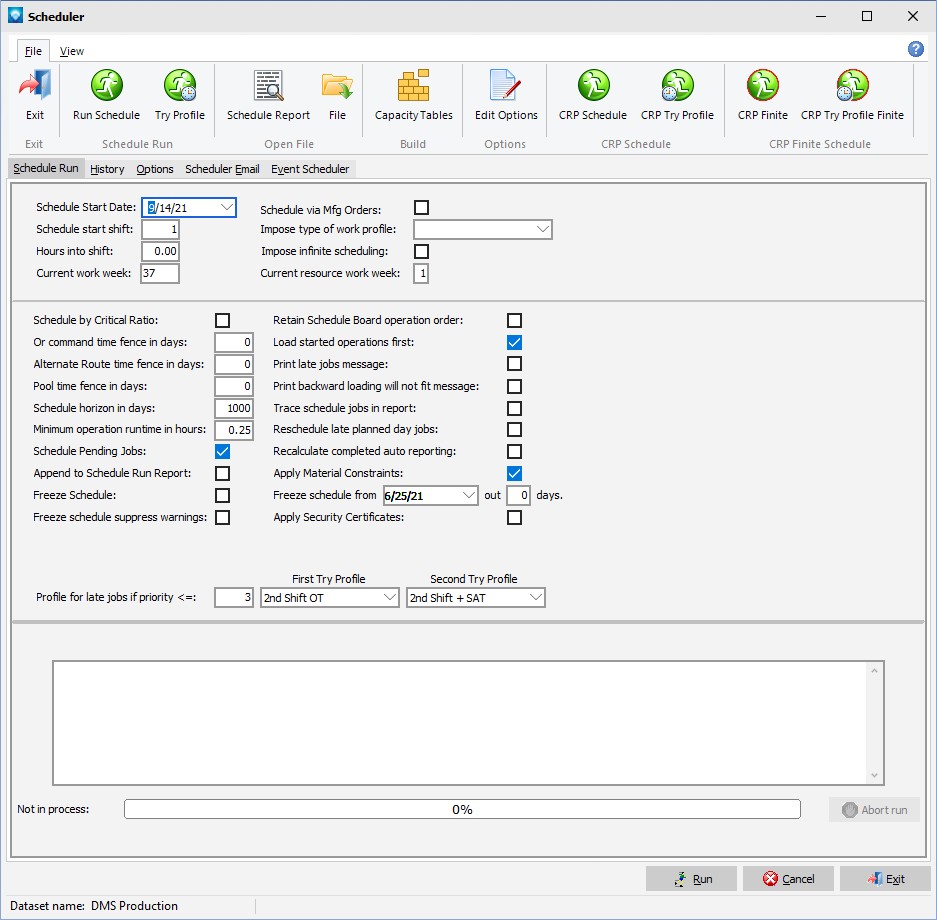The height and width of the screenshot is (920, 937).
Task: Click the Run Schedule toolbar icon
Action: click(106, 87)
